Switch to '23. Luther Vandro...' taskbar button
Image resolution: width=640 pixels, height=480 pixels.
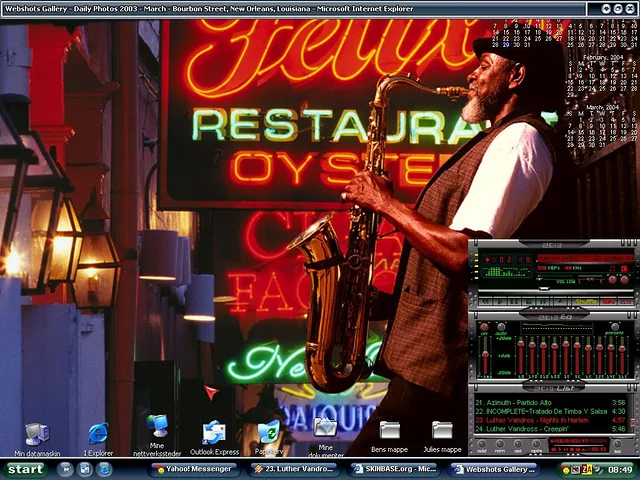click(x=294, y=469)
